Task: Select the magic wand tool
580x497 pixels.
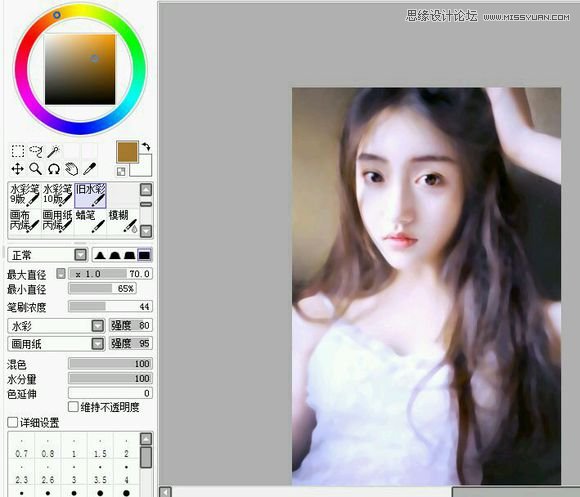Action: click(x=54, y=151)
